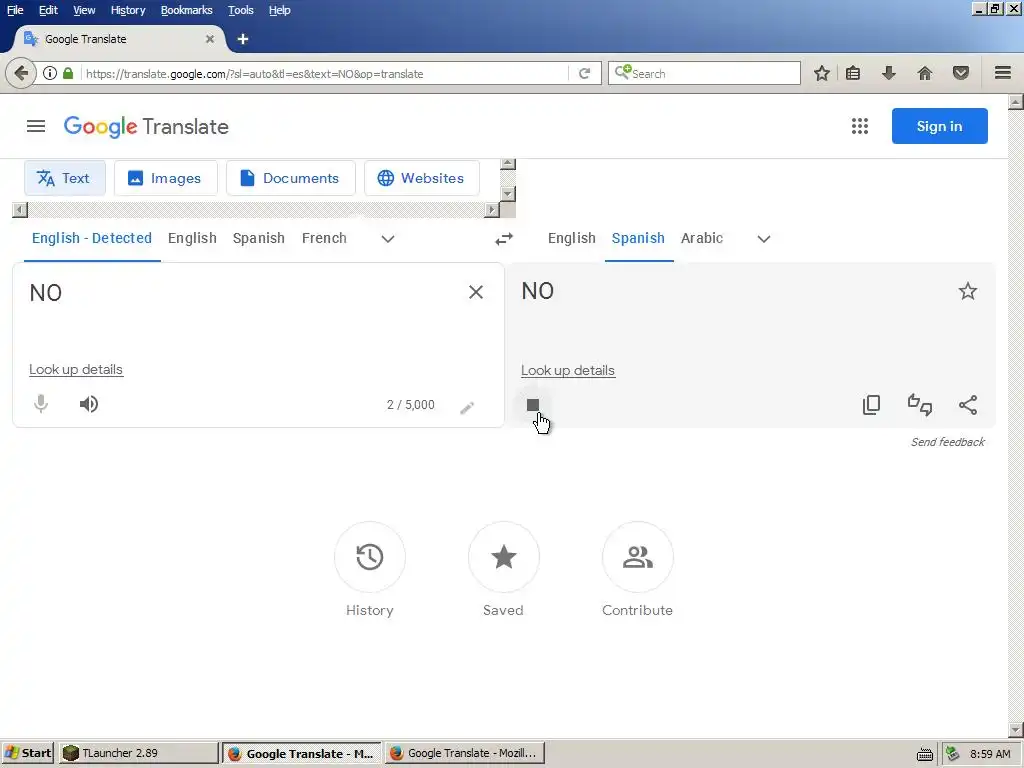This screenshot has height=768, width=1024.
Task: Open the View menu
Action: (x=84, y=10)
